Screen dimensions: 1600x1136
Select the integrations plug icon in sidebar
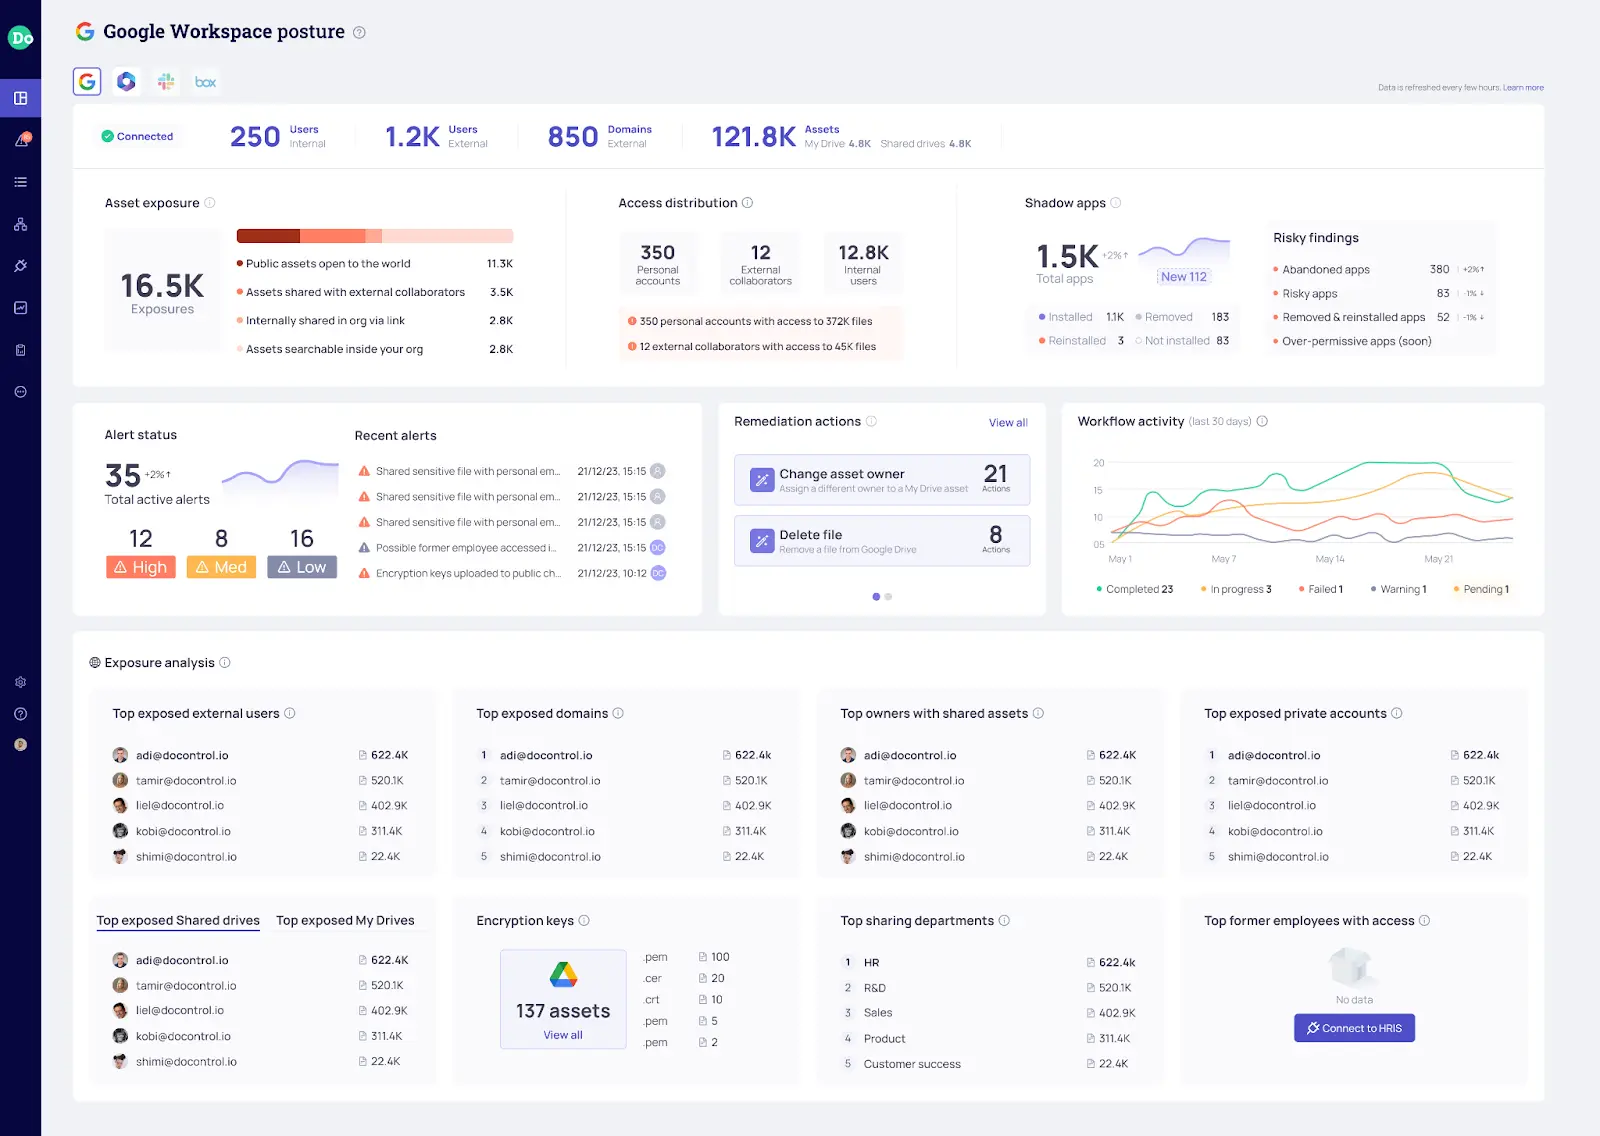point(20,265)
